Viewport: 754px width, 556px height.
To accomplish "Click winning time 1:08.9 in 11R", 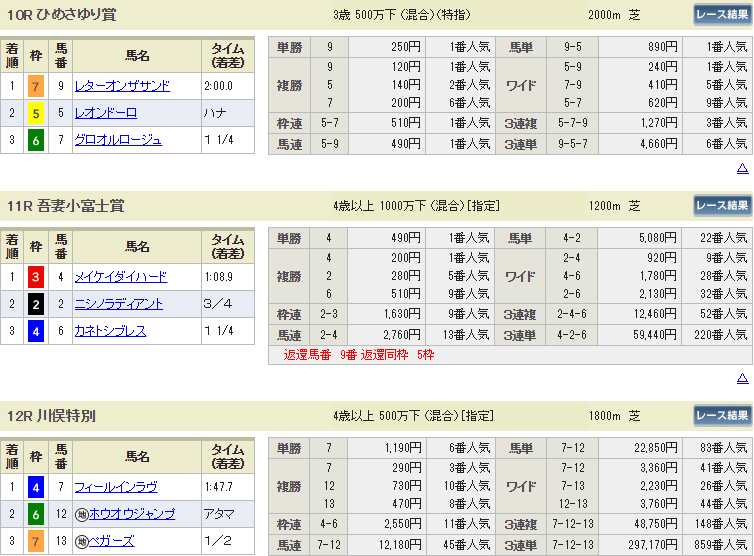I will tap(218, 277).
